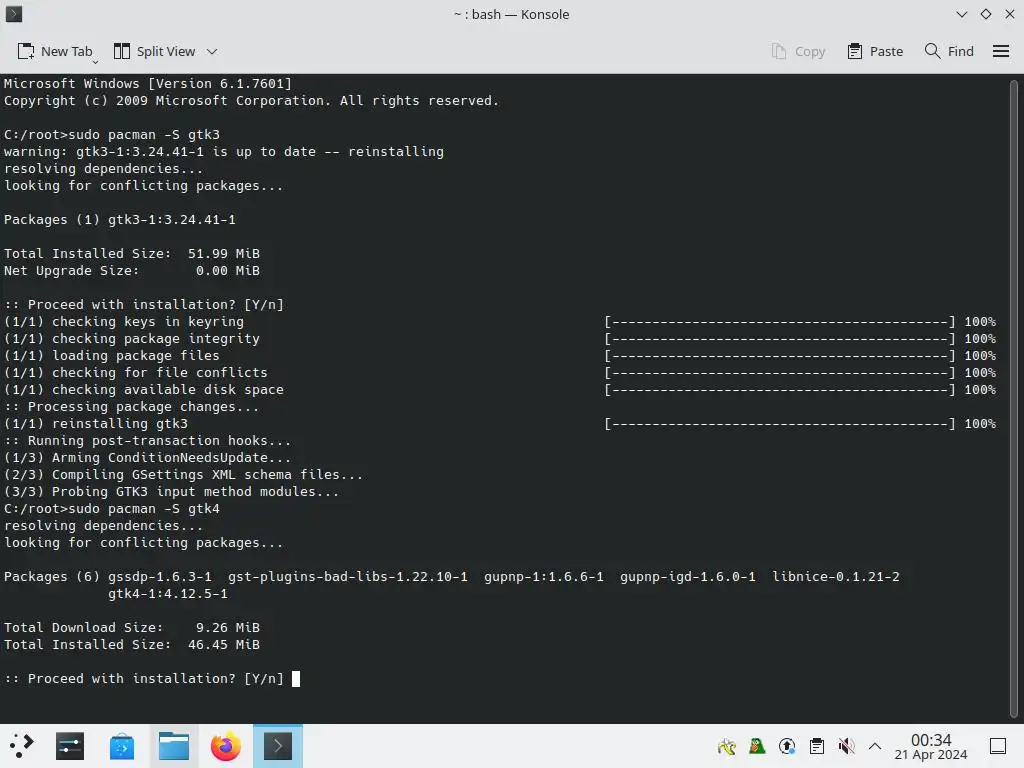Click the muted volume tray icon

(846, 746)
